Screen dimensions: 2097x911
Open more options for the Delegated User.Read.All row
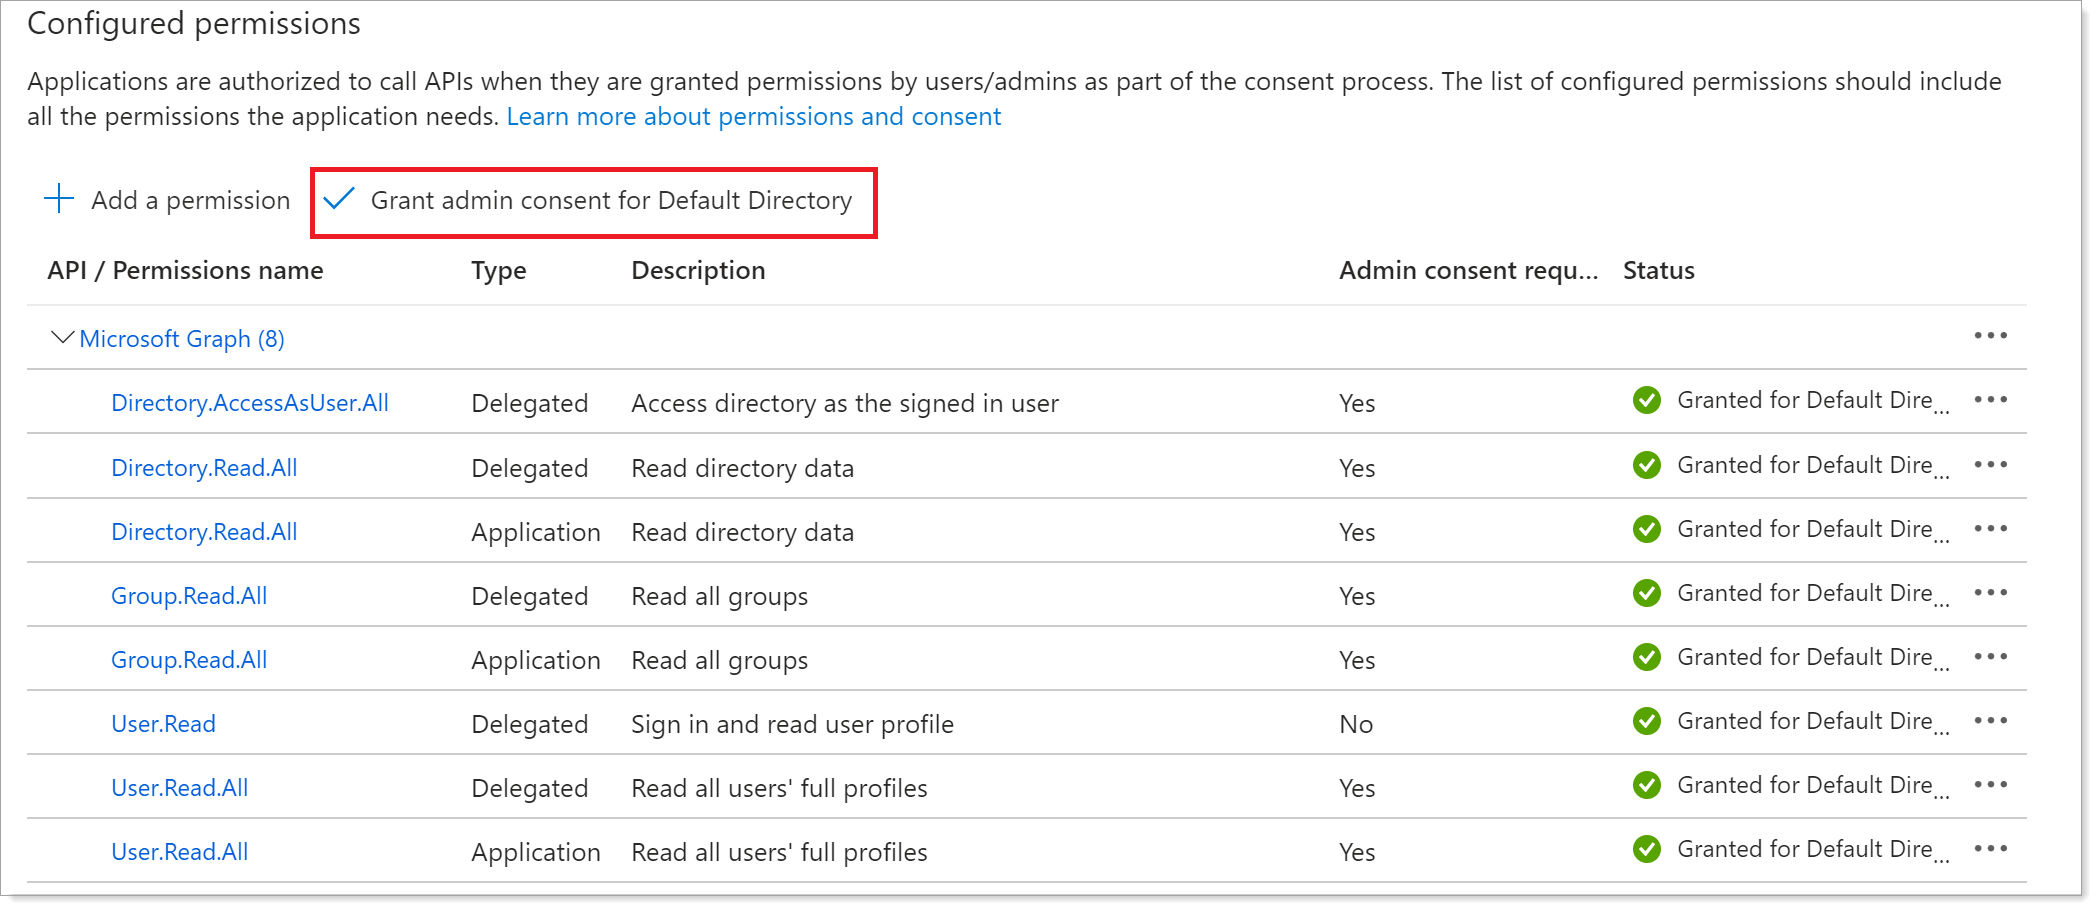(x=1990, y=785)
